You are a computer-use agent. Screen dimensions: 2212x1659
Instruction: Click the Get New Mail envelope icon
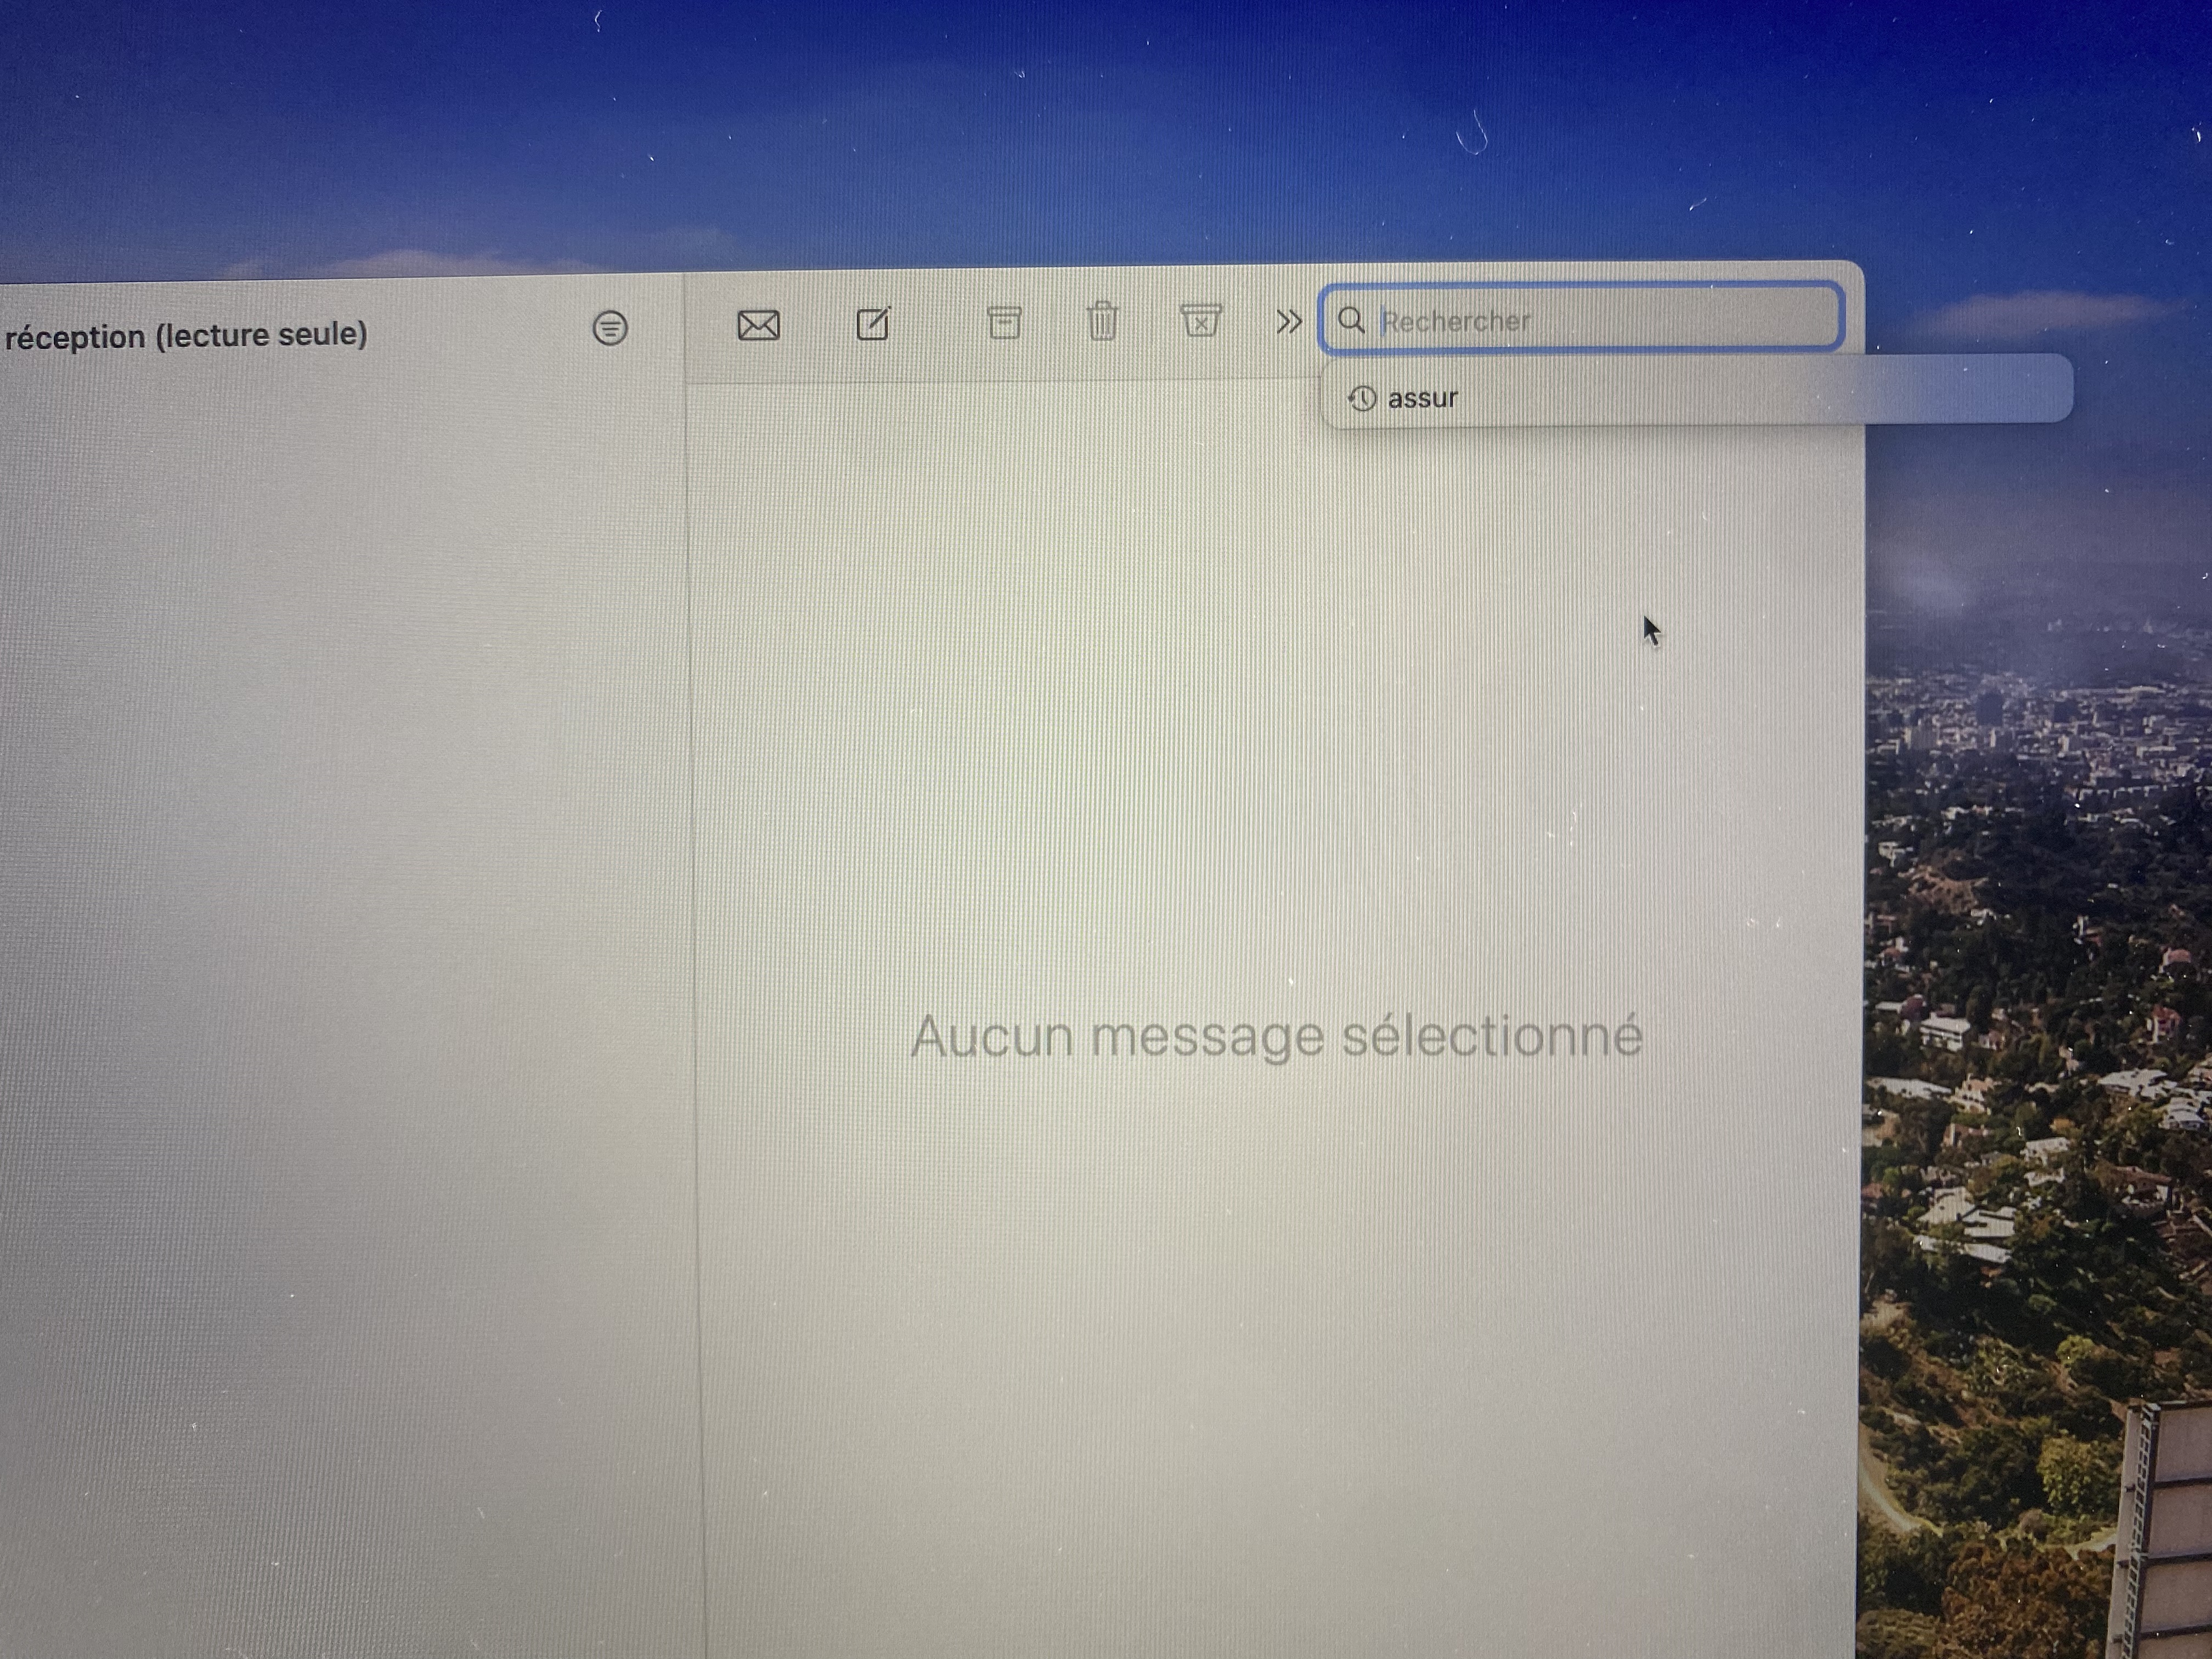pos(758,325)
